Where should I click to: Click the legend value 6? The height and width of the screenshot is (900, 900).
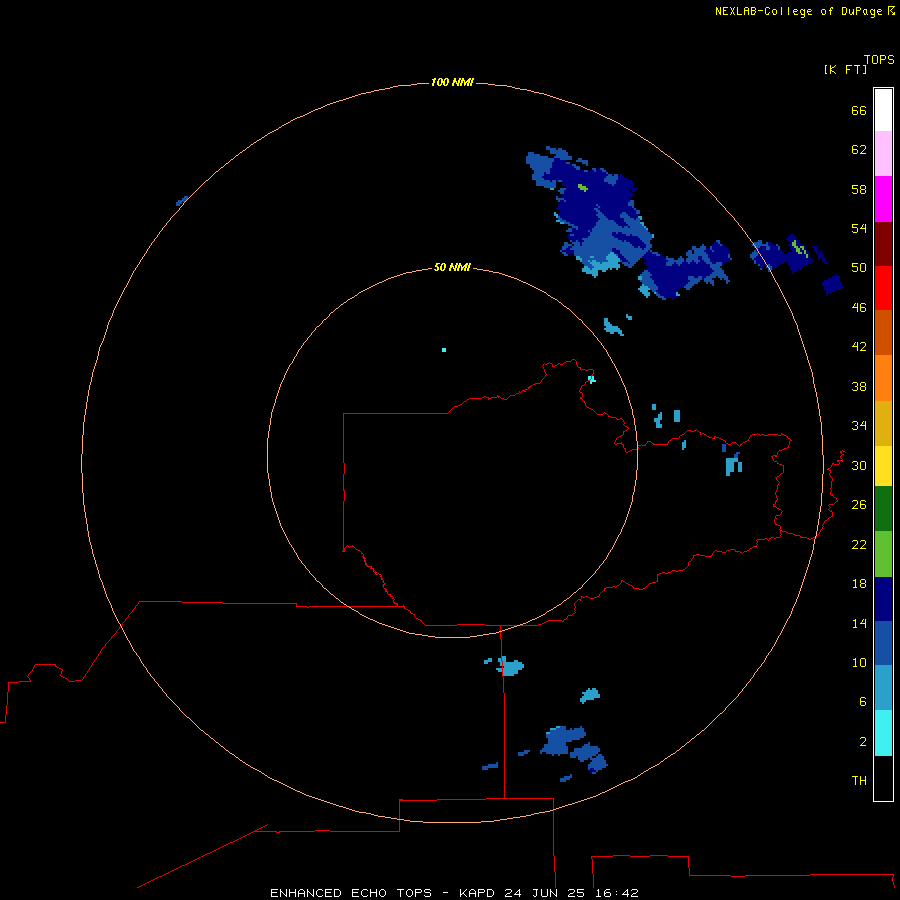coord(863,701)
